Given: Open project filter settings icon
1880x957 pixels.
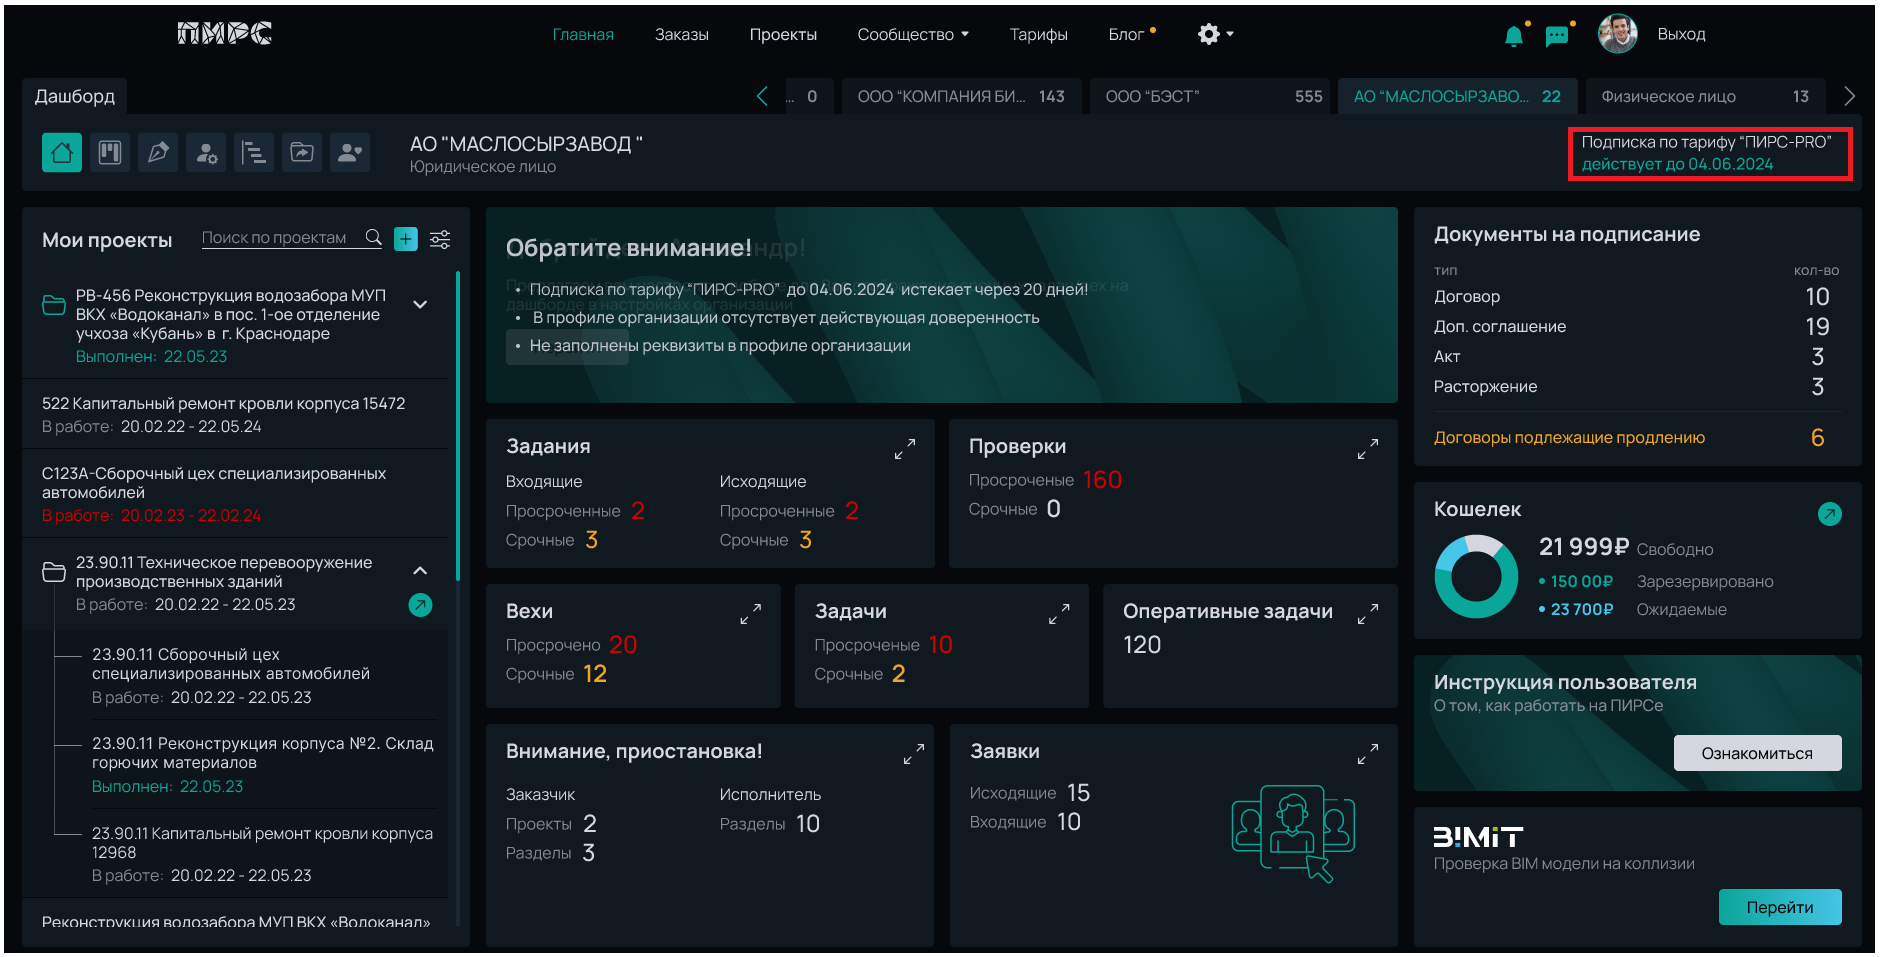Looking at the screenshot, I should coord(440,239).
